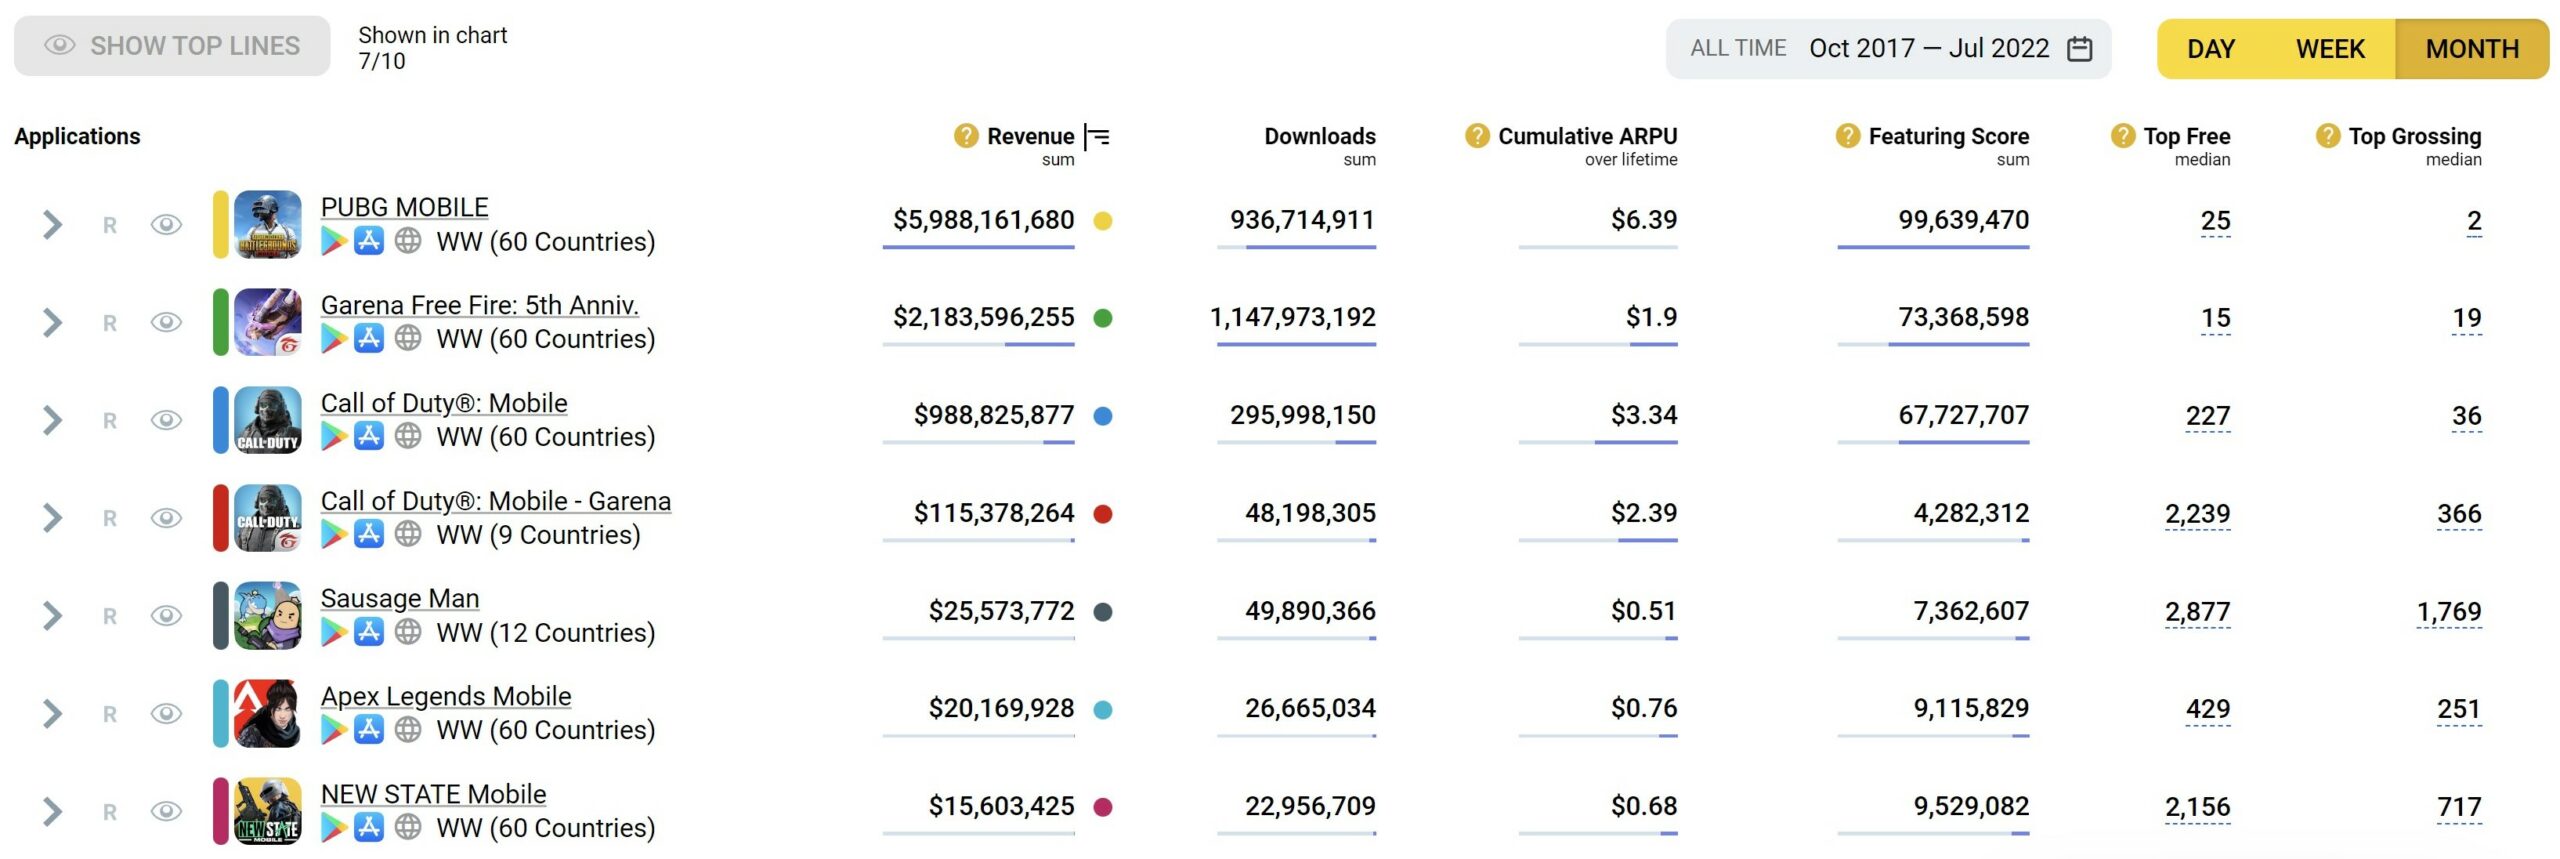2560x859 pixels.
Task: Switch to DAY granularity
Action: [2210, 49]
